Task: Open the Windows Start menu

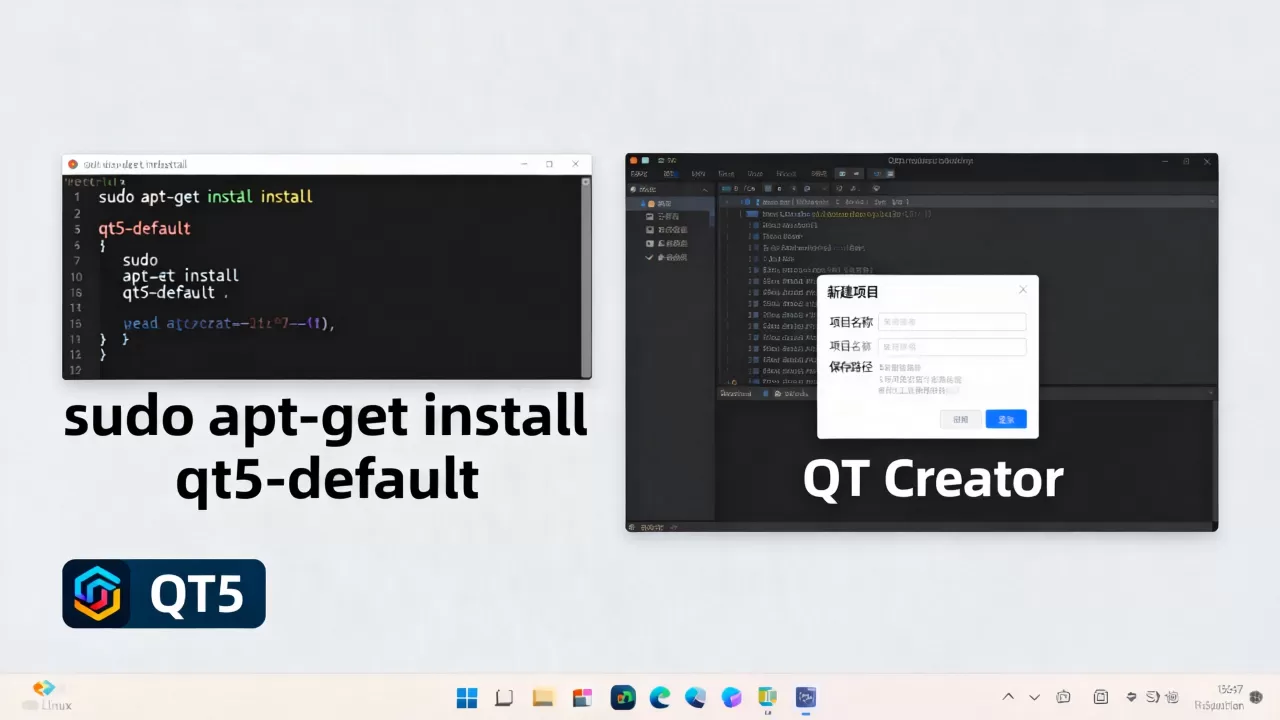Action: pos(467,697)
